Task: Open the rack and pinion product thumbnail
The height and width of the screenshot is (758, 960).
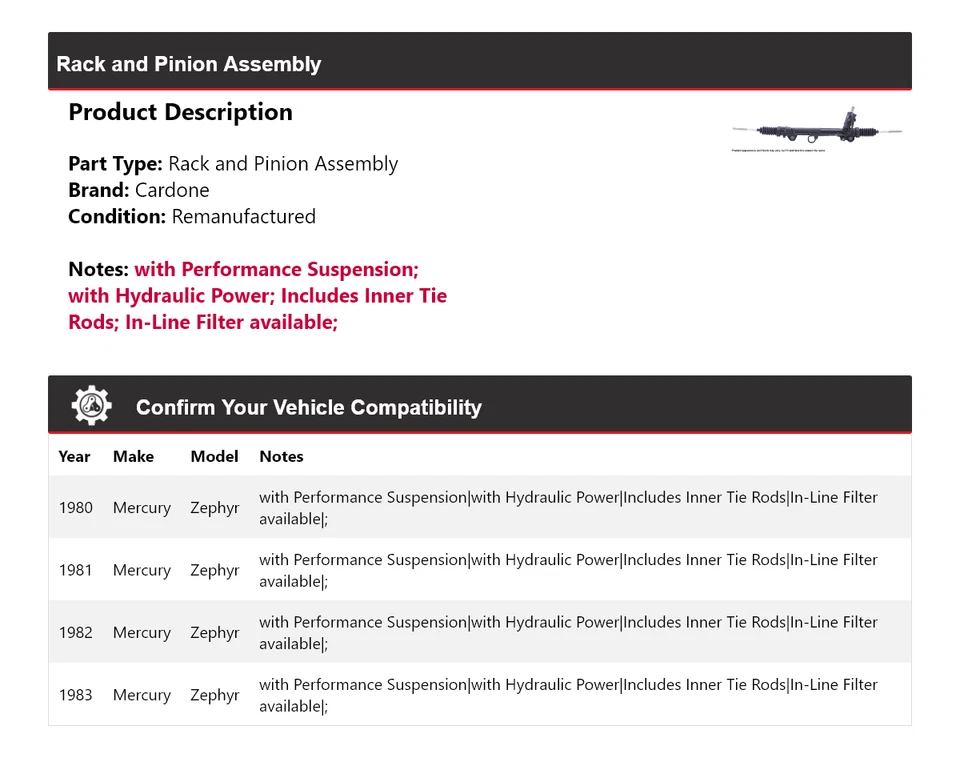Action: click(817, 131)
